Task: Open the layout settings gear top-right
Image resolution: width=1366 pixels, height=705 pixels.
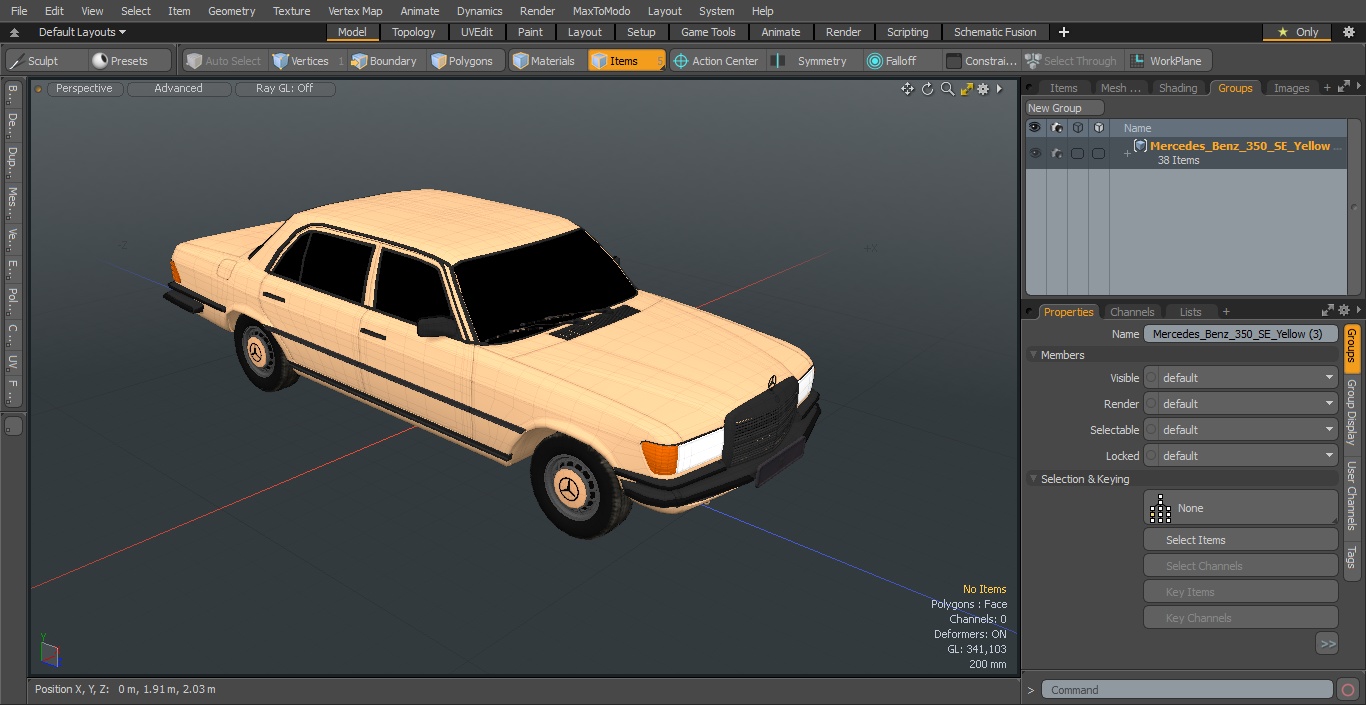Action: coord(1348,32)
